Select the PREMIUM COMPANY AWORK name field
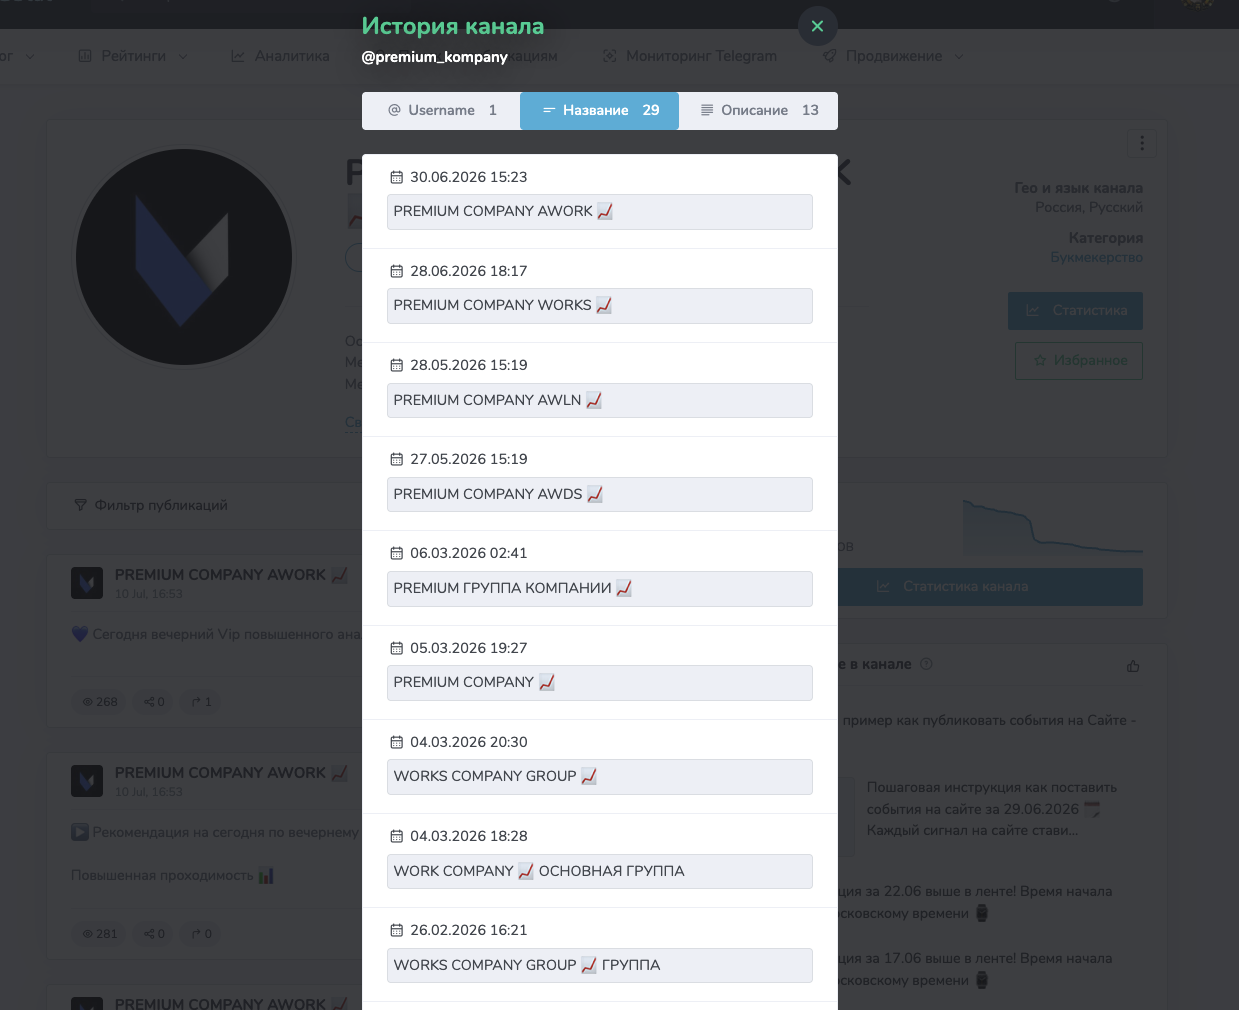The width and height of the screenshot is (1239, 1010). point(599,212)
